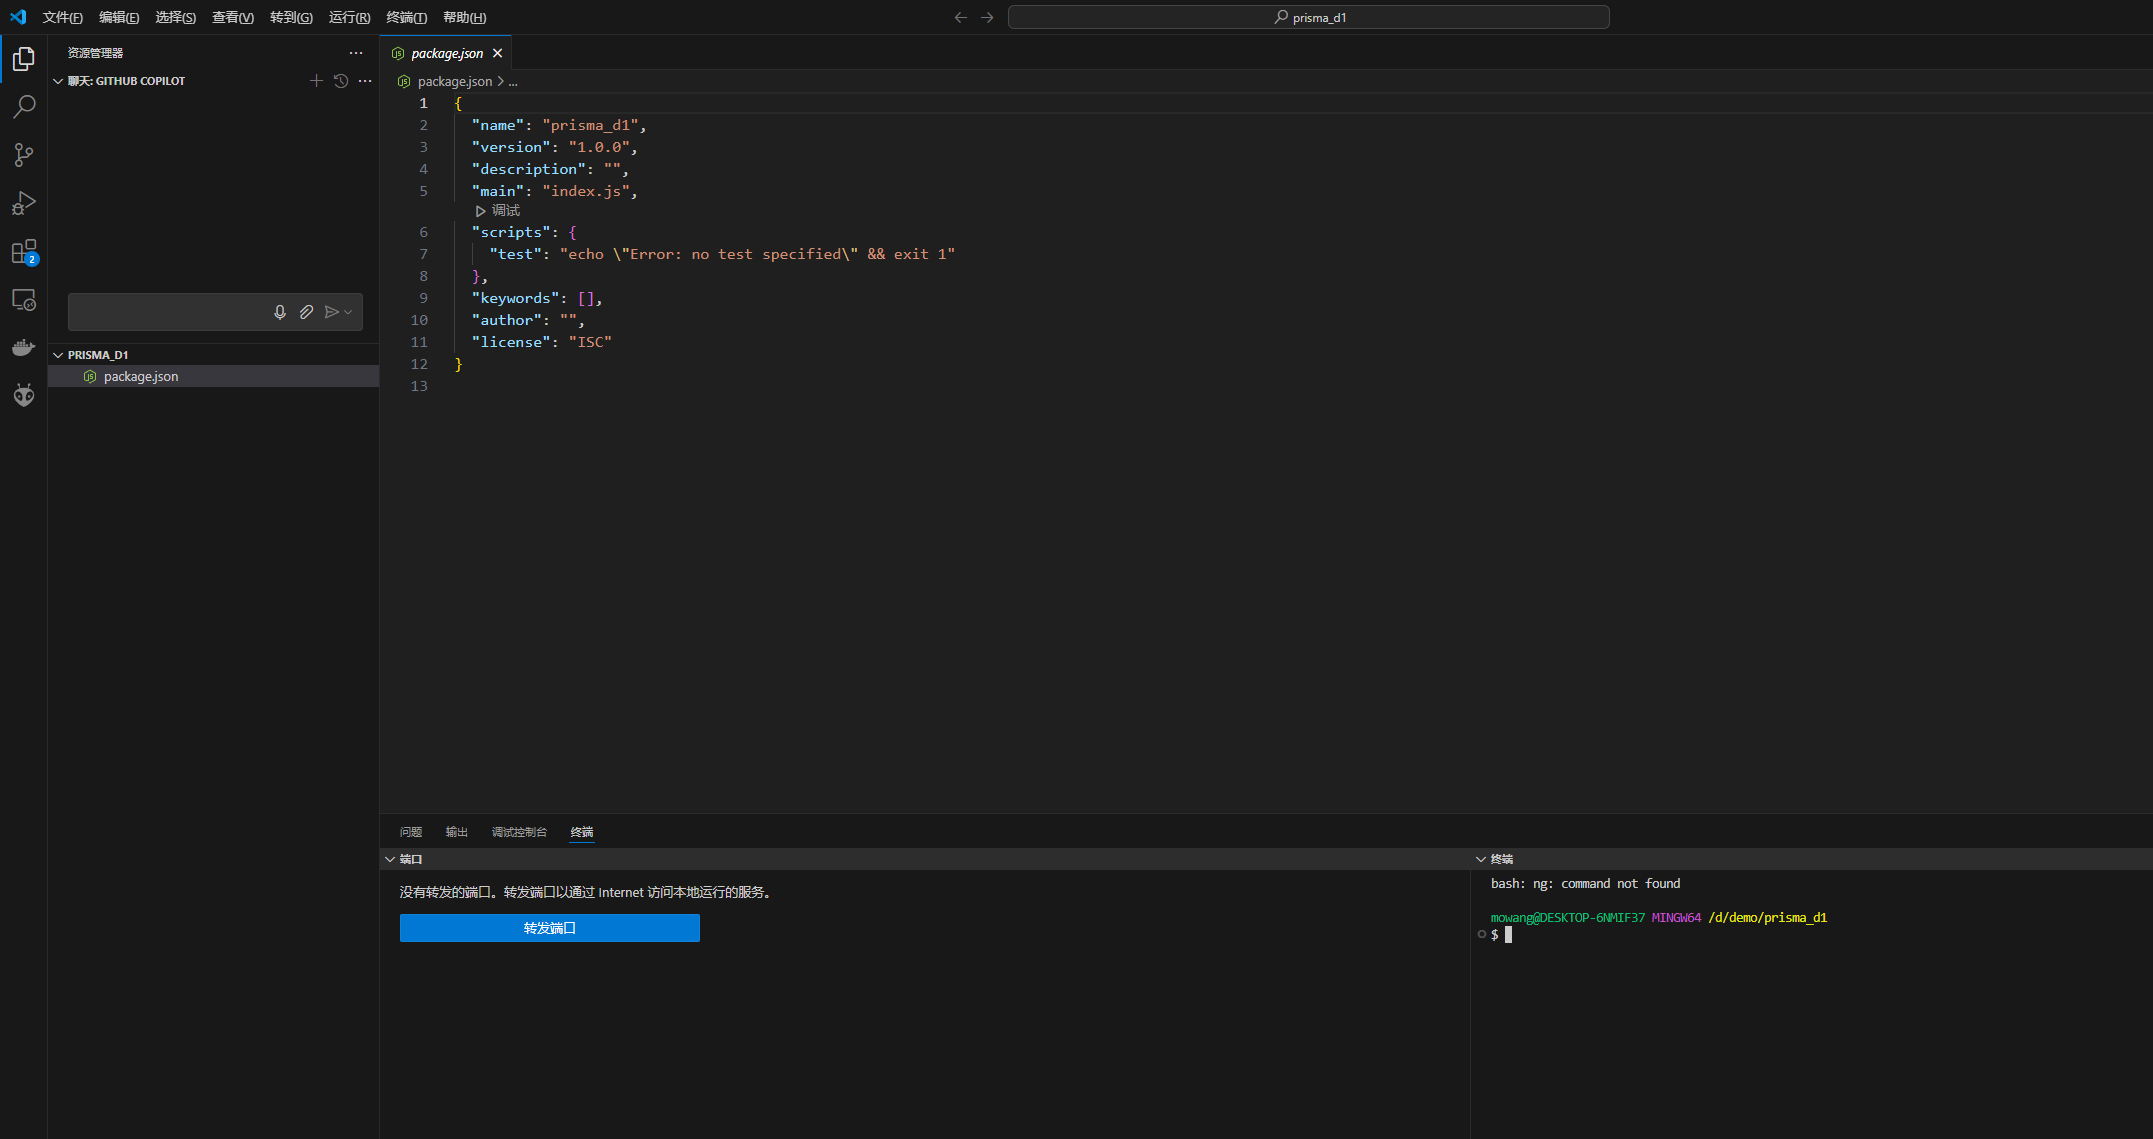Click the VS Code logo icon
The width and height of the screenshot is (2153, 1139).
(x=18, y=17)
